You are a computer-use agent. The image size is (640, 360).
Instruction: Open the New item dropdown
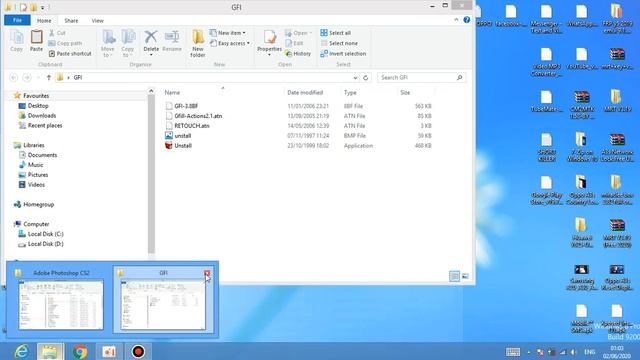click(228, 33)
